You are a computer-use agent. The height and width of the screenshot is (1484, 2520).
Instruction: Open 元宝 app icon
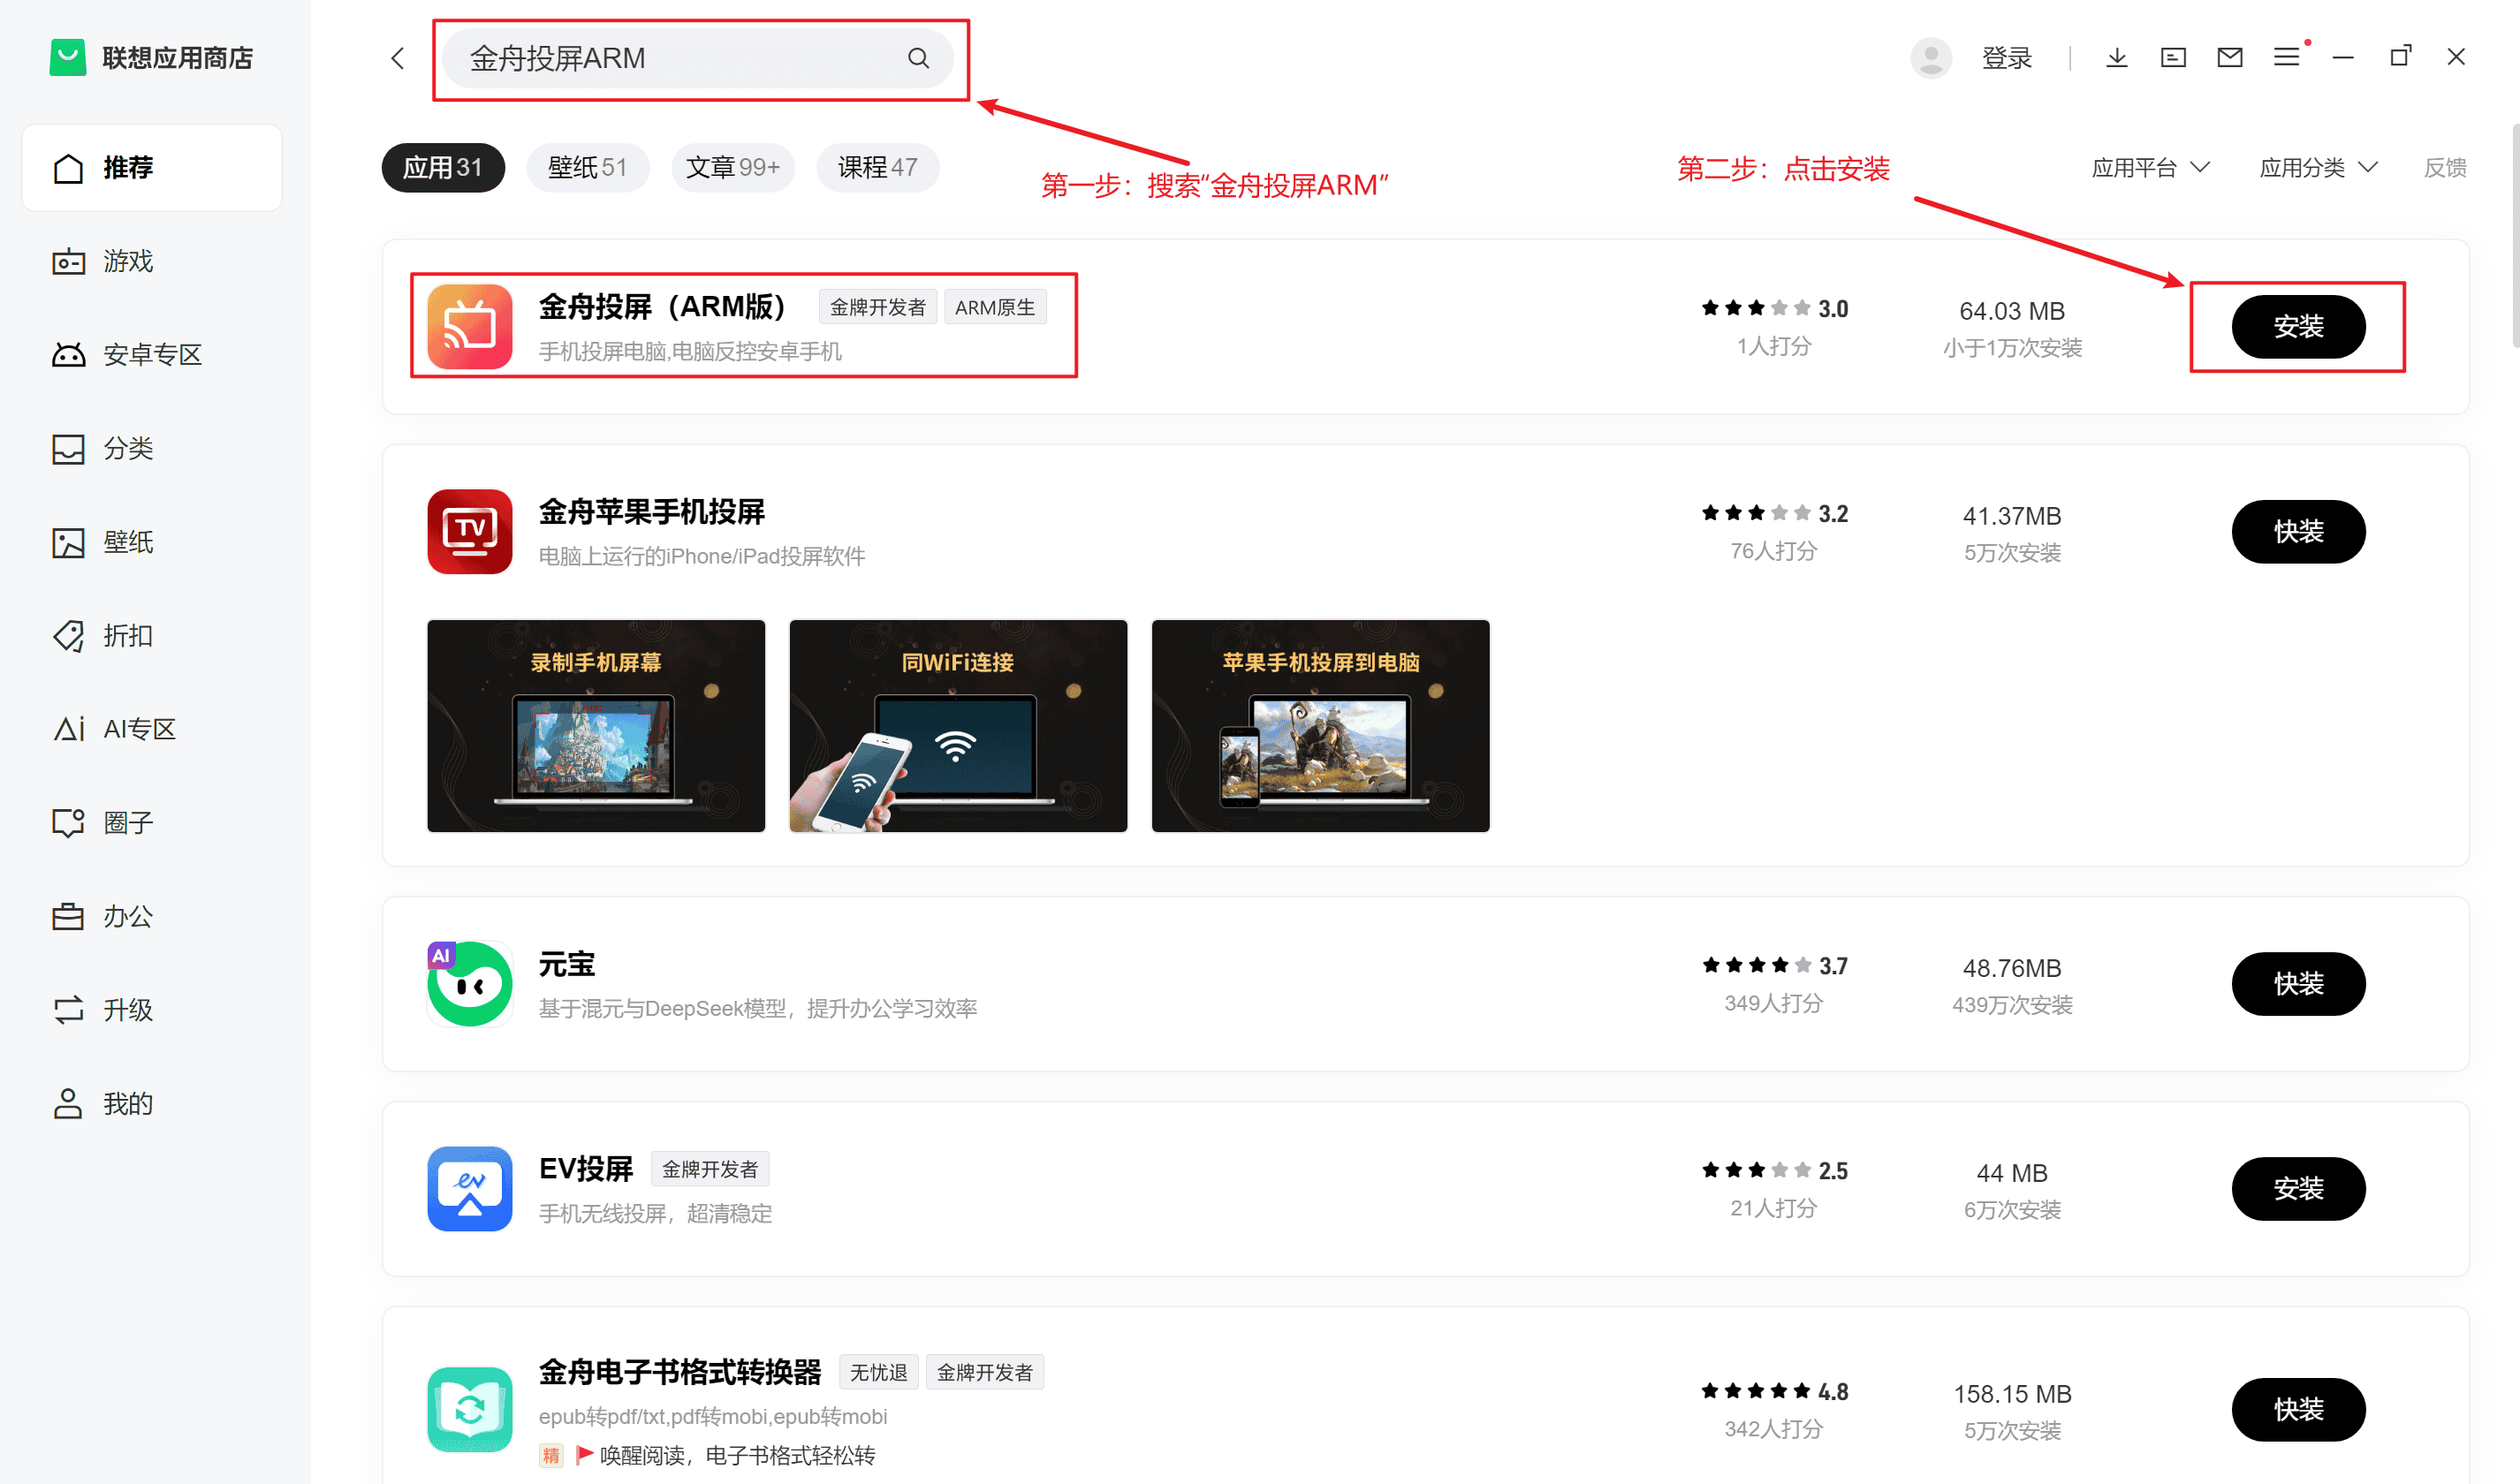tap(469, 983)
